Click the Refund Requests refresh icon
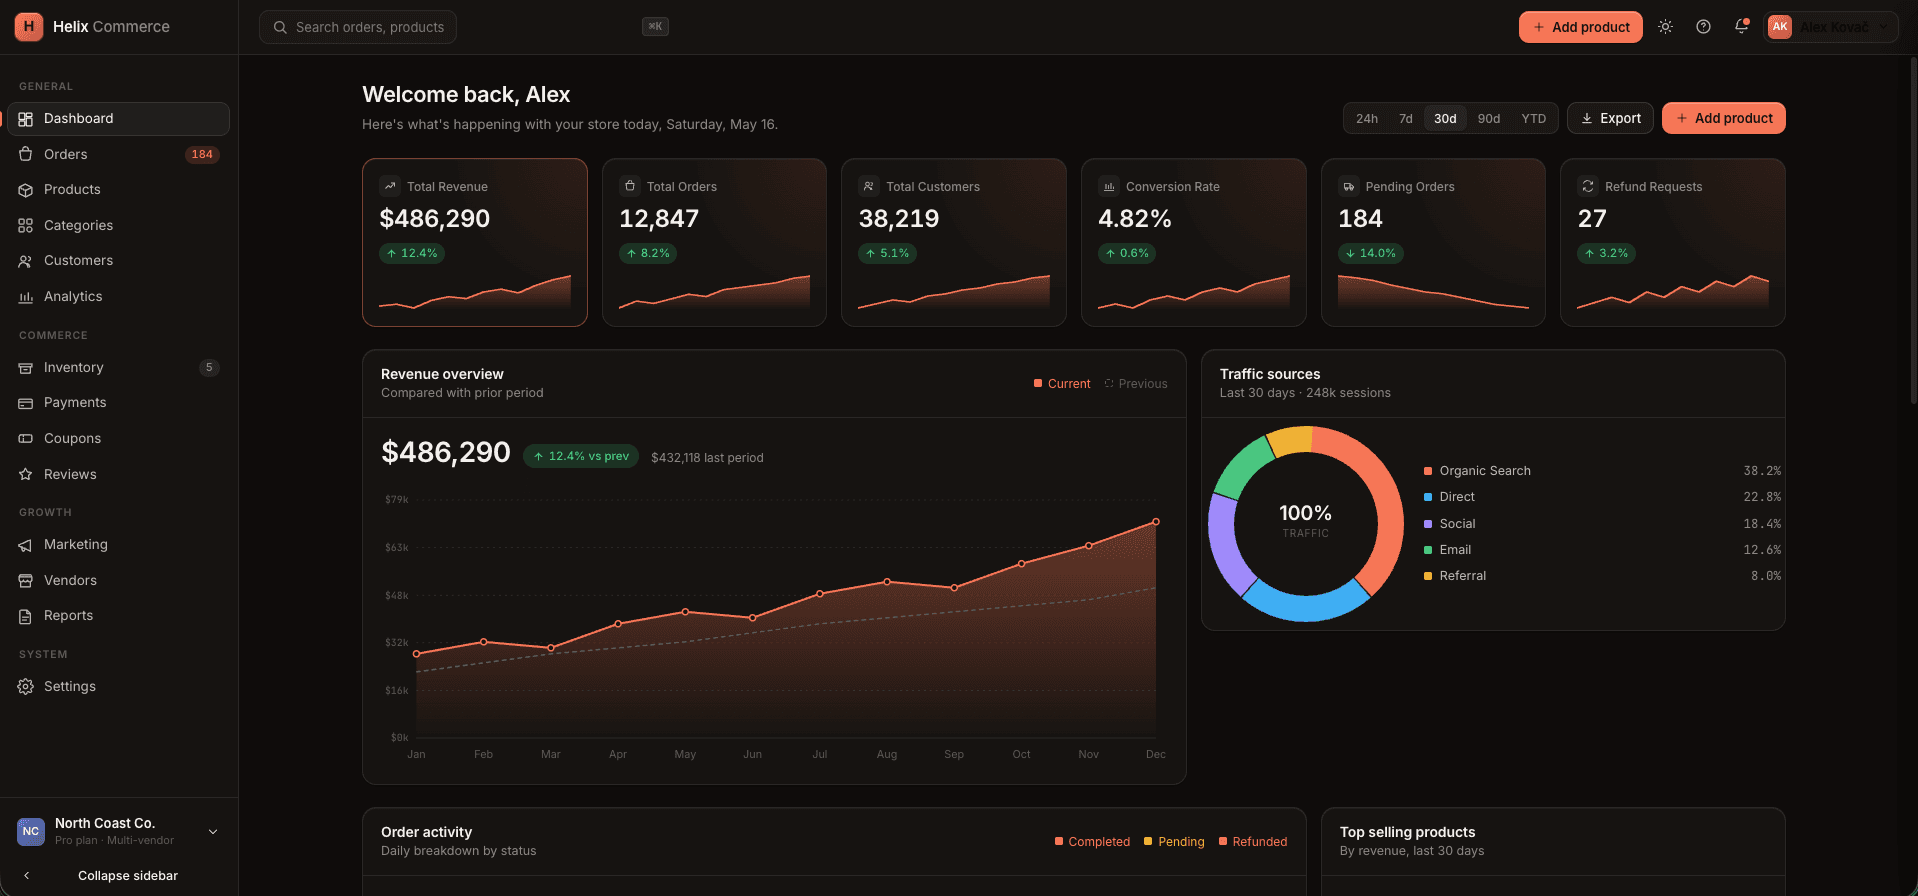The width and height of the screenshot is (1918, 896). tap(1588, 186)
